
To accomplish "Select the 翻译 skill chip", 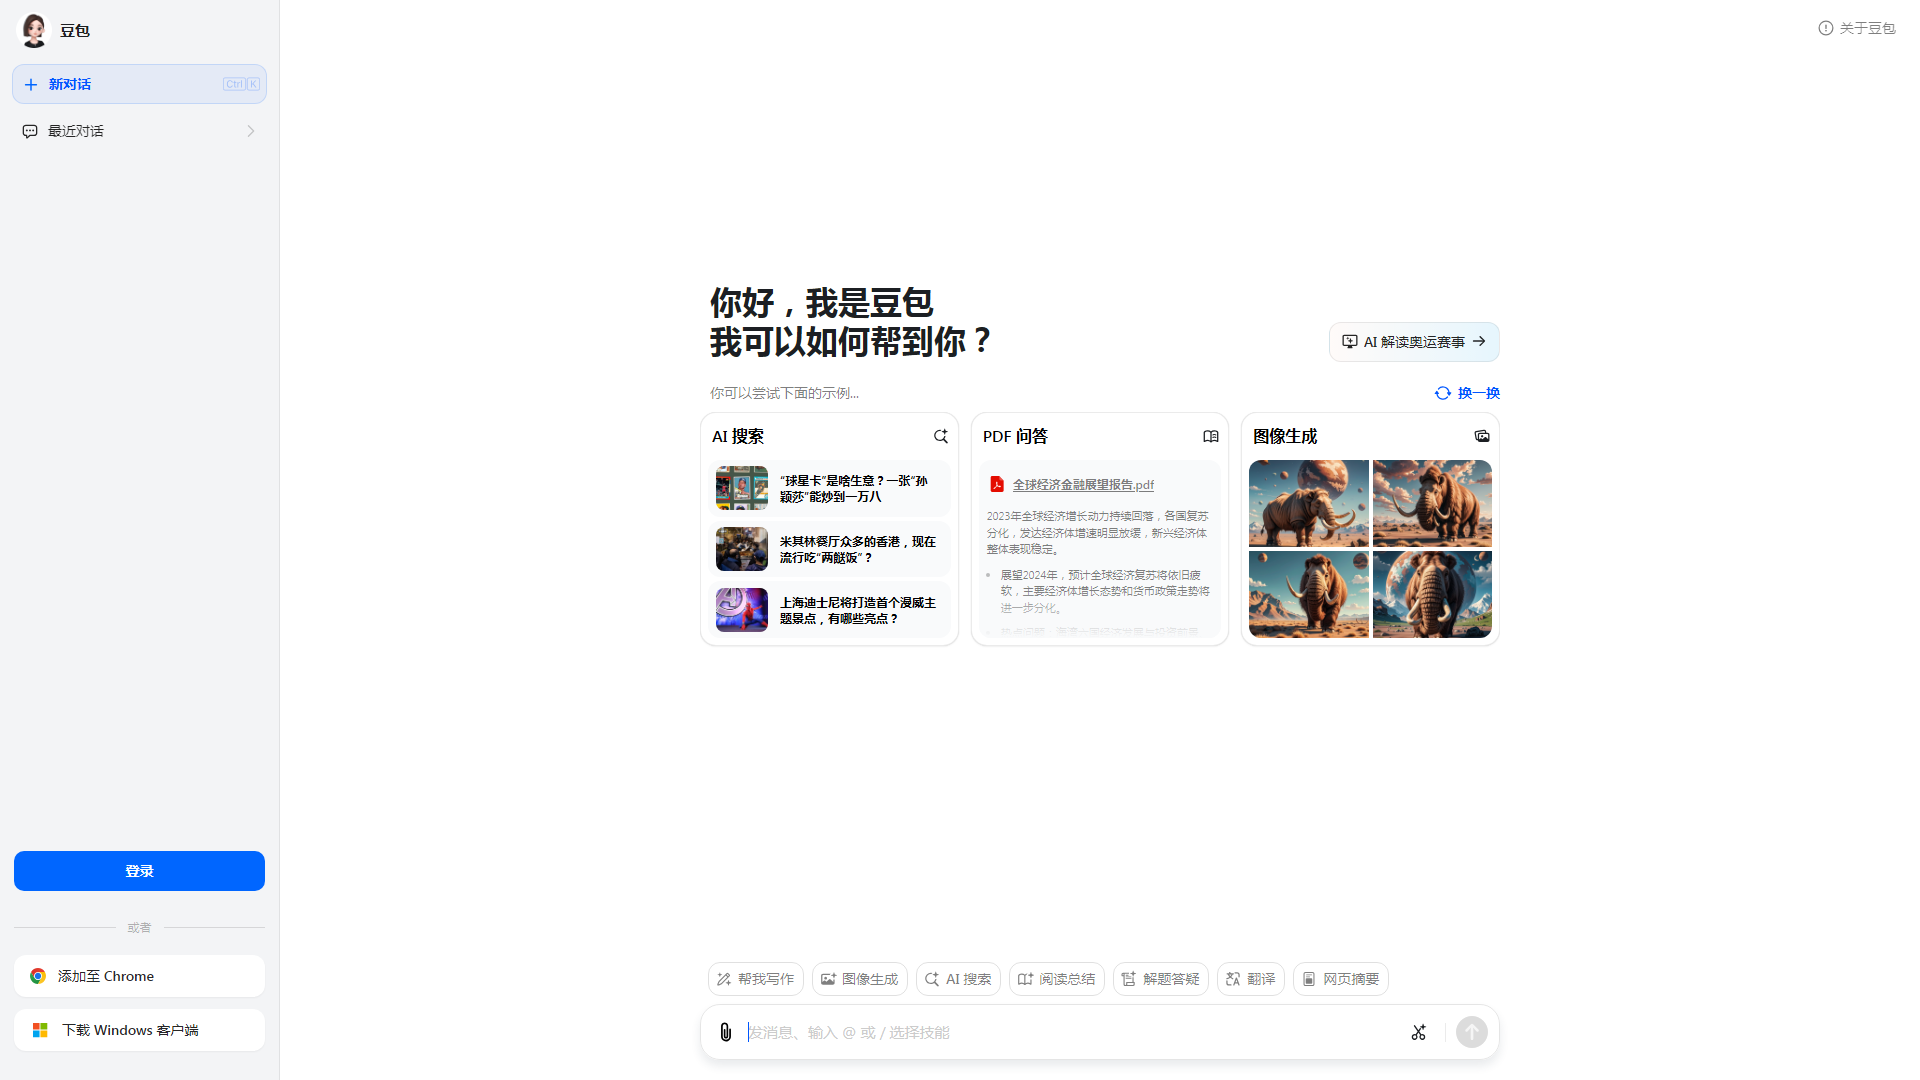I will coord(1251,979).
